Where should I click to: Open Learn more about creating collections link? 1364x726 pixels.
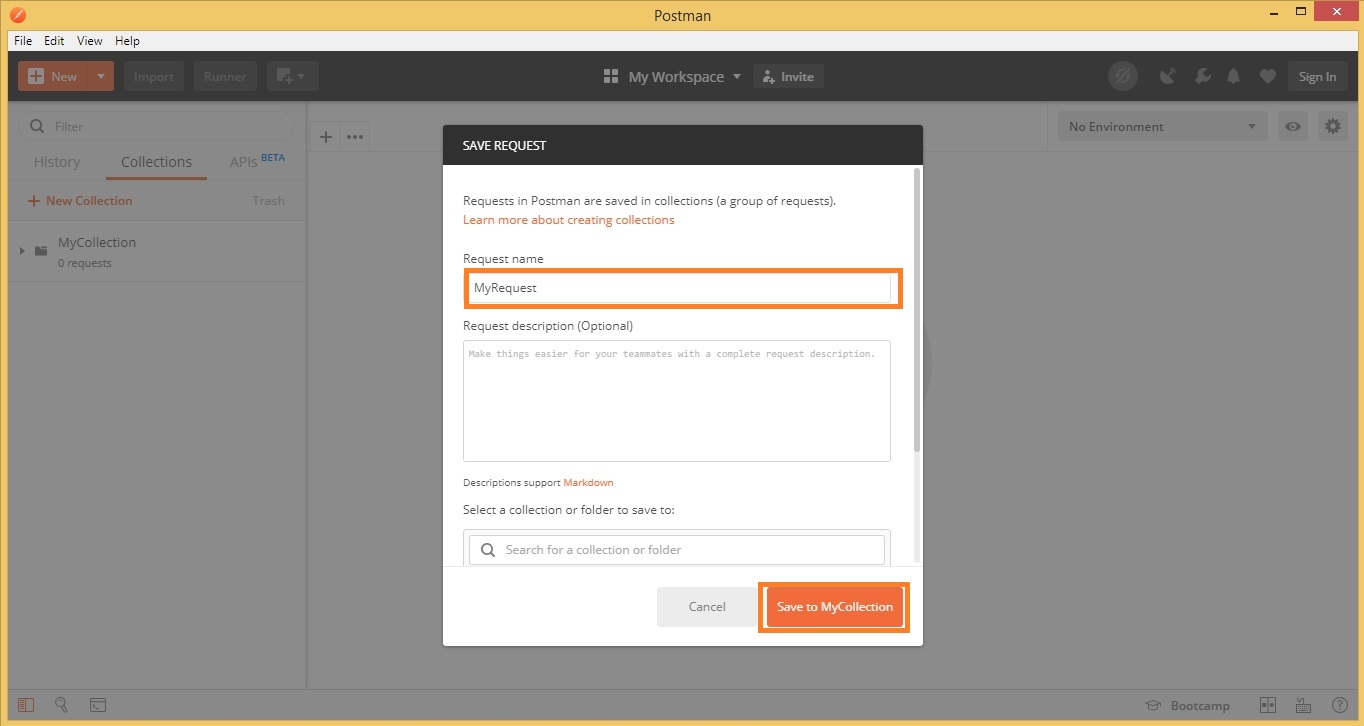(x=568, y=220)
